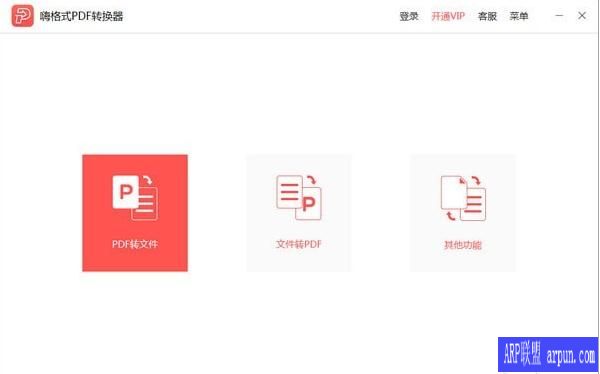Click the 嗨格式PDF转换器 title text
The width and height of the screenshot is (600, 374).
[x=82, y=16]
